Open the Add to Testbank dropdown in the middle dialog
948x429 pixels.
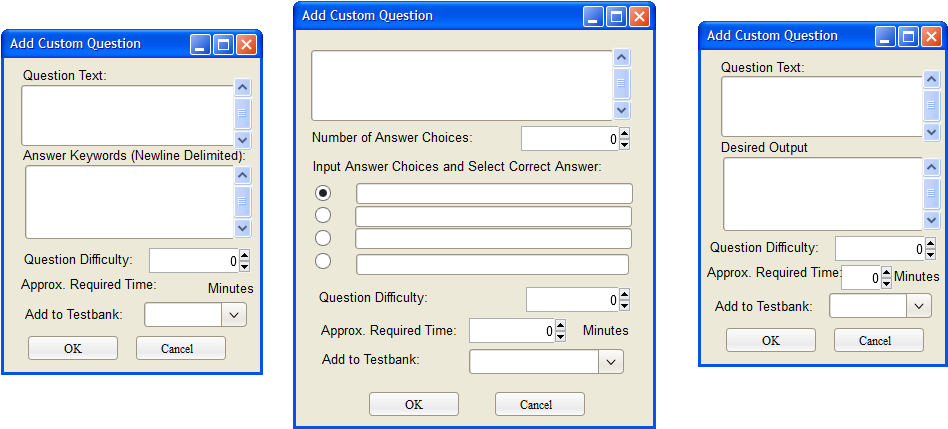[x=611, y=362]
